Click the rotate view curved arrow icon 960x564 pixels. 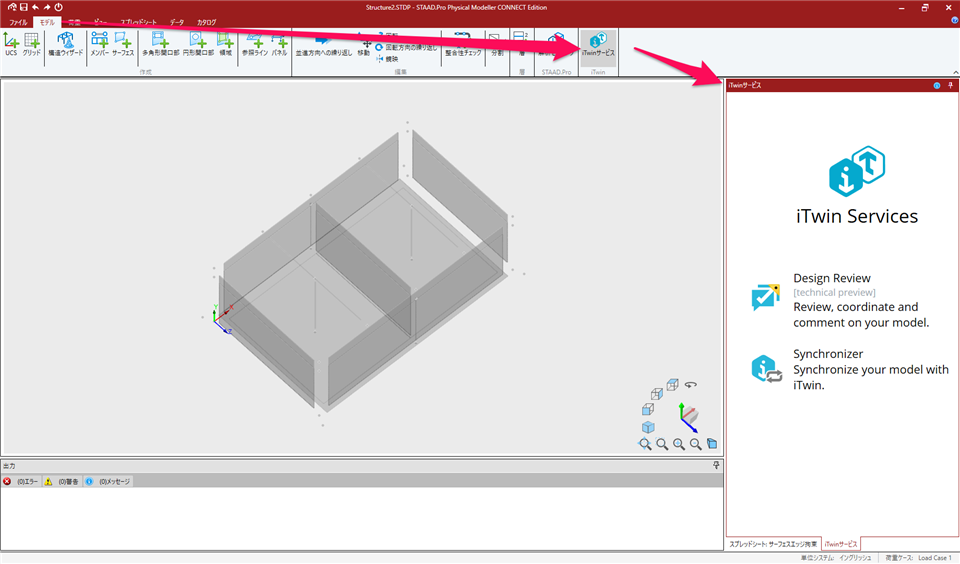click(691, 385)
